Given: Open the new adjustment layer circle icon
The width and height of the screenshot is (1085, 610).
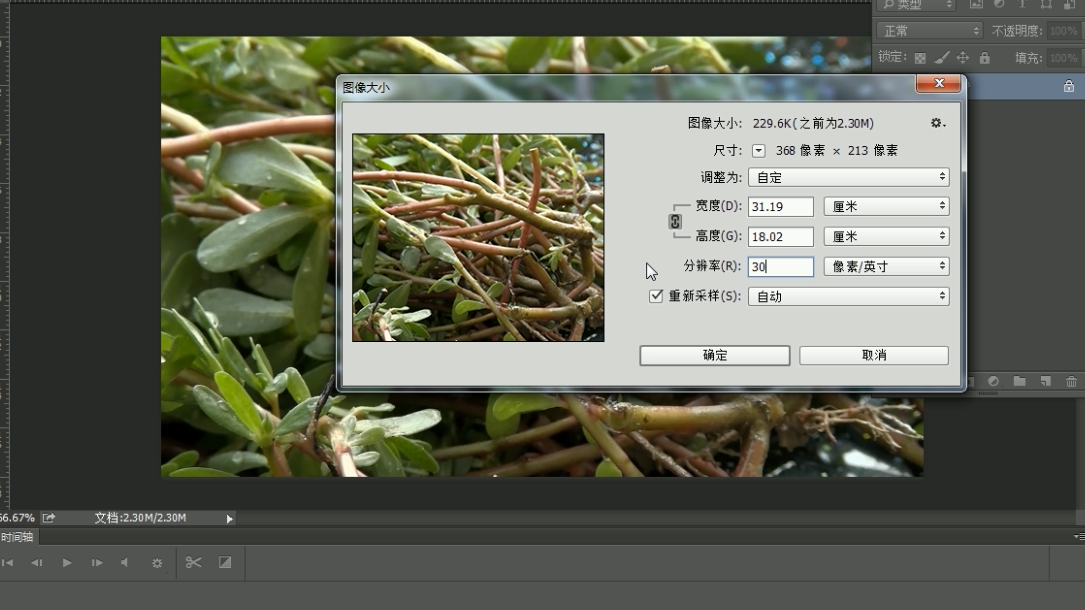Looking at the screenshot, I should tap(993, 381).
